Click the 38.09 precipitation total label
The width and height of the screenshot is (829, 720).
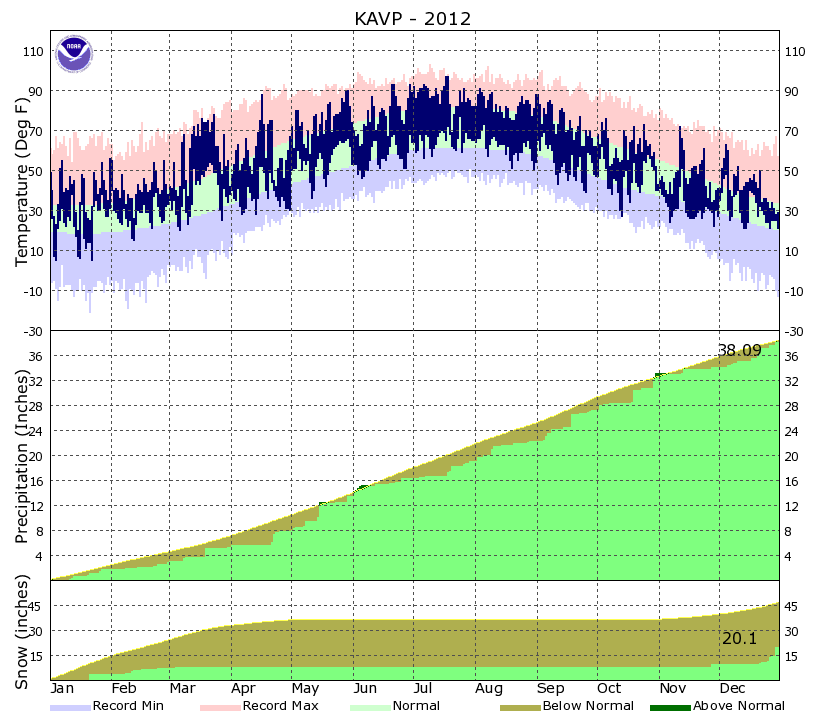(x=739, y=351)
